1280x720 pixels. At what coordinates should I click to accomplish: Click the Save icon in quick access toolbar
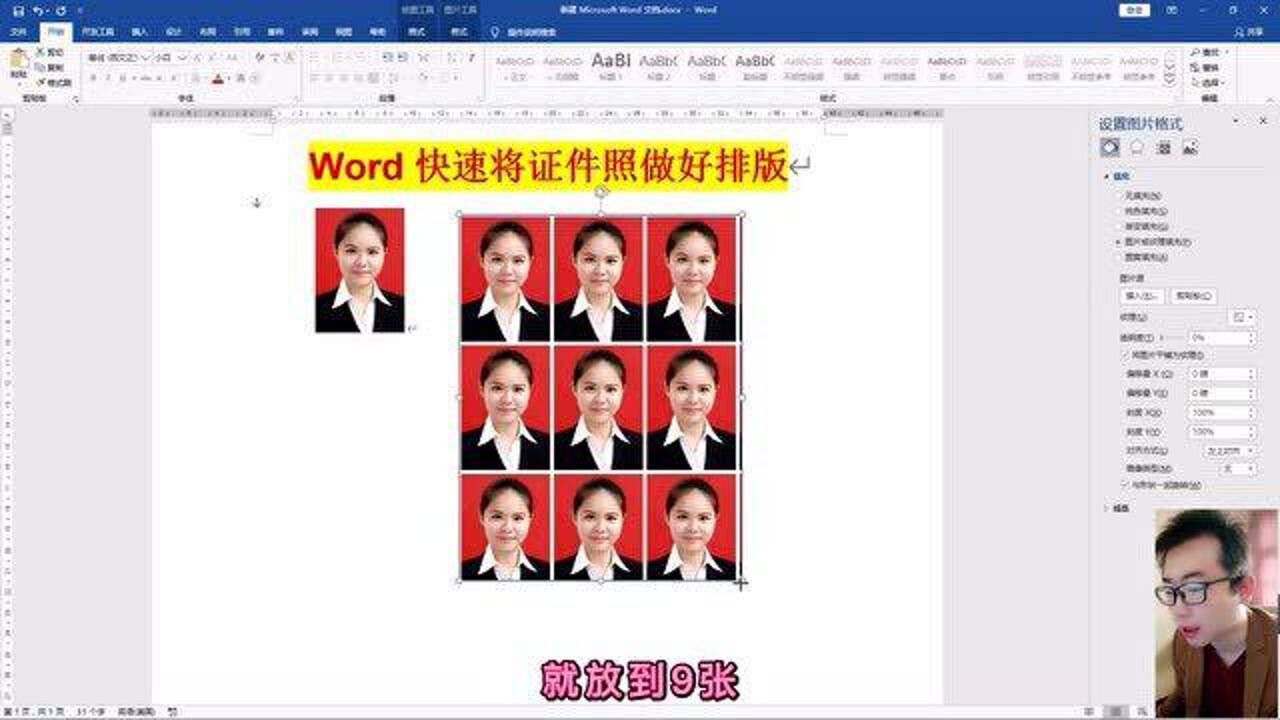17,10
